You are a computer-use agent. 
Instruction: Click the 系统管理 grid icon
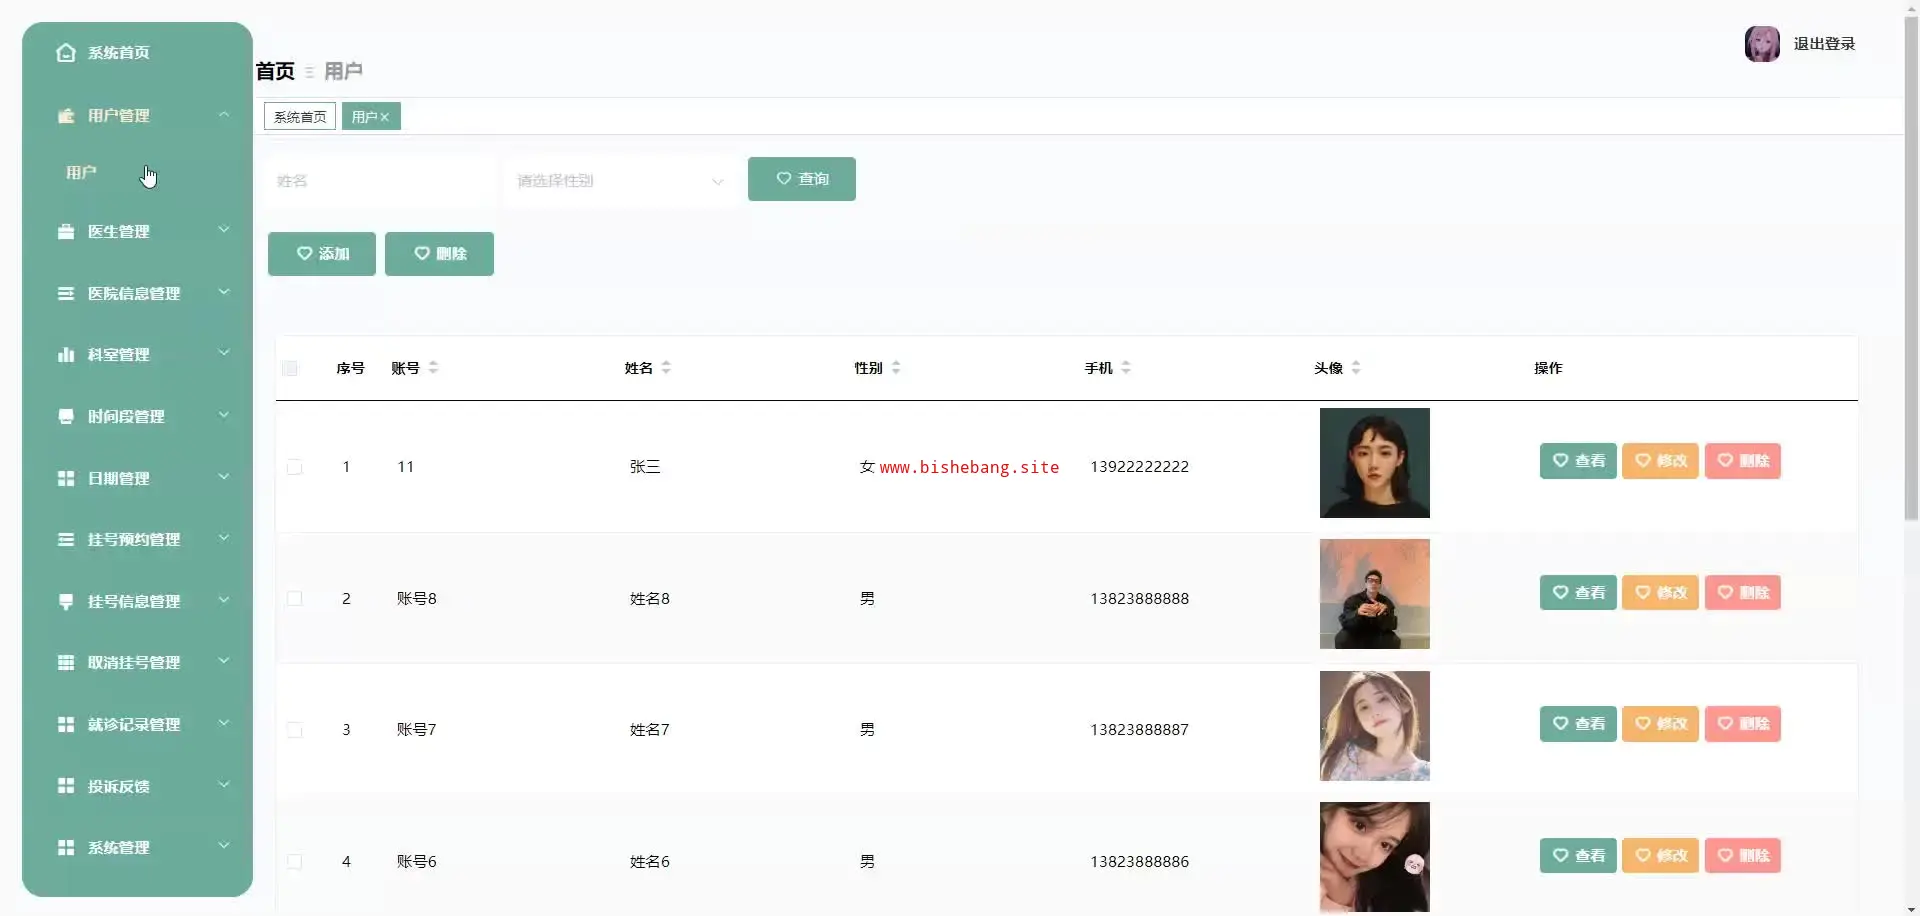(x=66, y=848)
